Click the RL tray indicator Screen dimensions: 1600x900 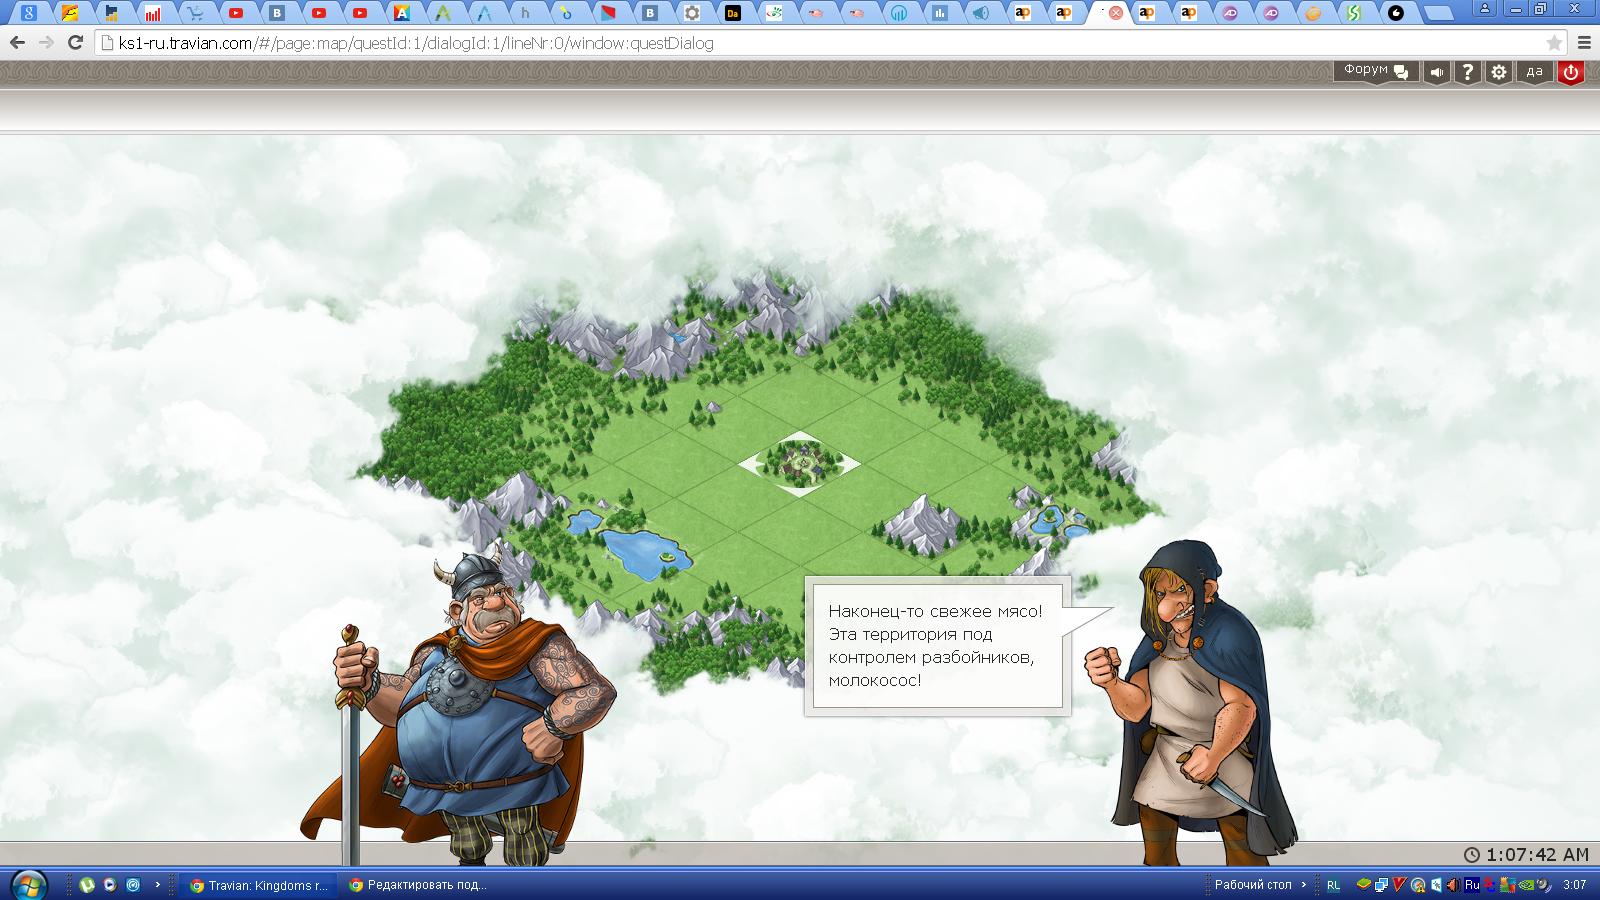click(x=1334, y=885)
